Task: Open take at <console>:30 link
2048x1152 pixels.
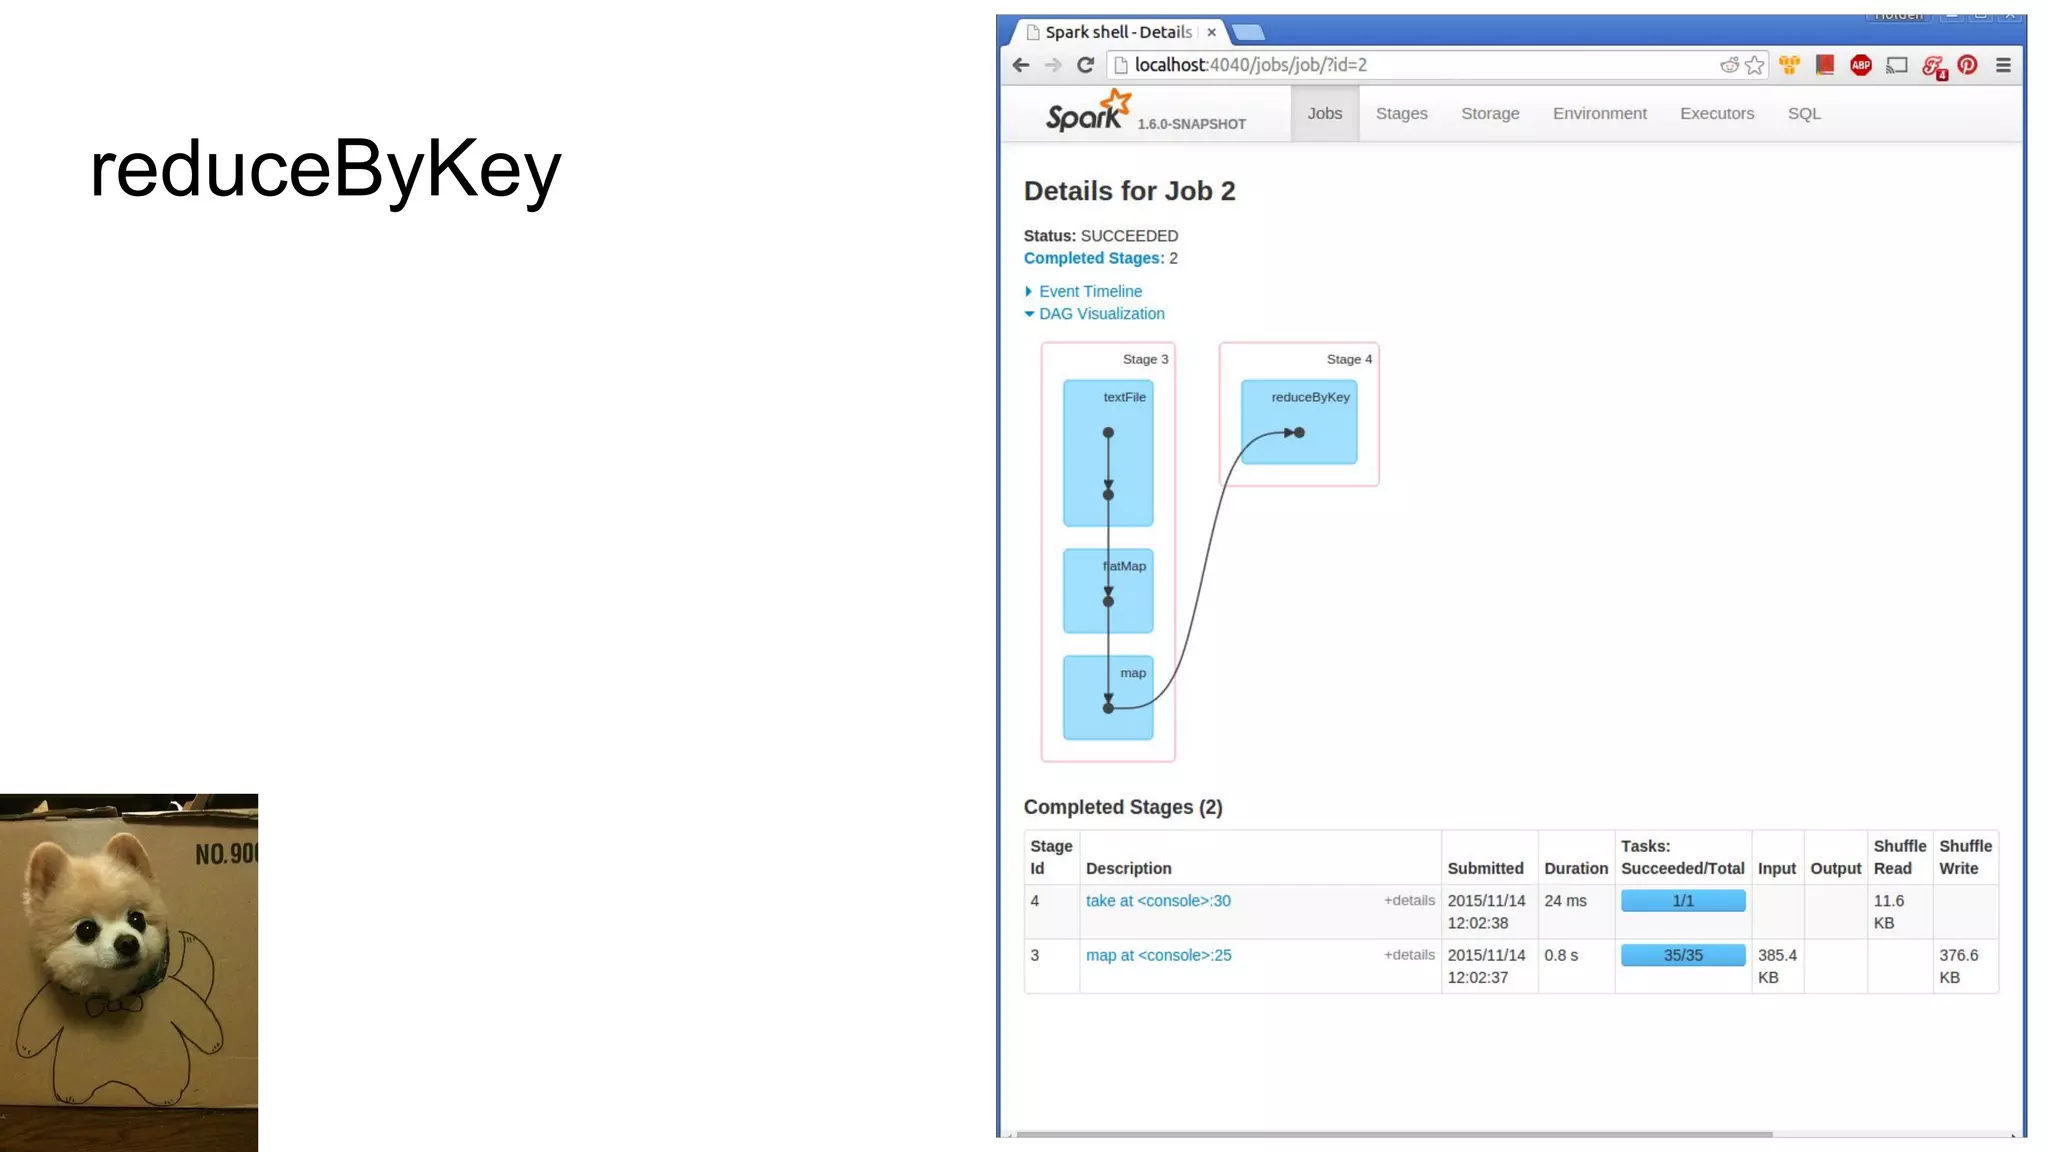Action: click(1158, 901)
